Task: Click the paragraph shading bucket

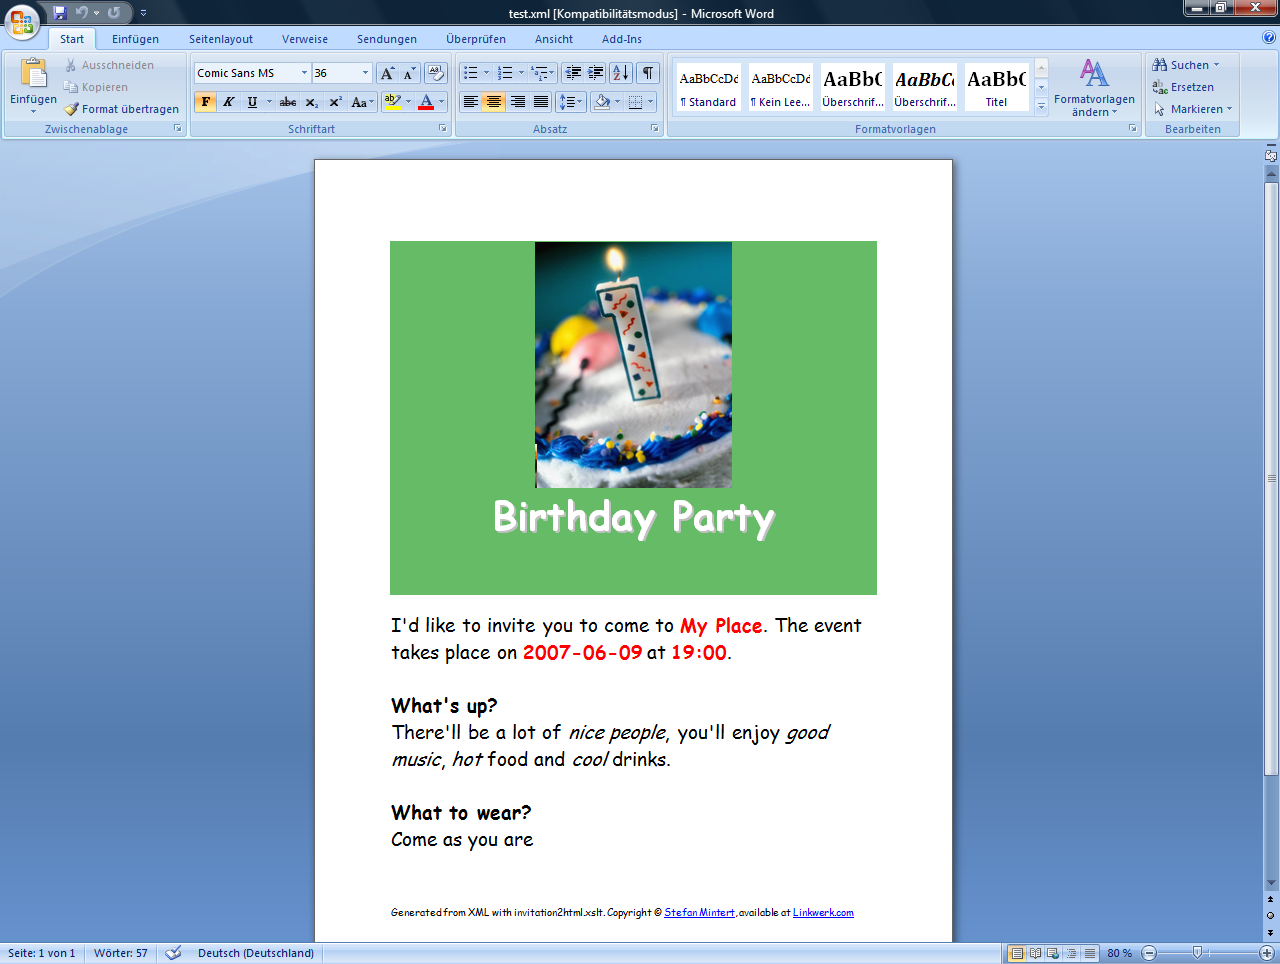Action: point(602,102)
